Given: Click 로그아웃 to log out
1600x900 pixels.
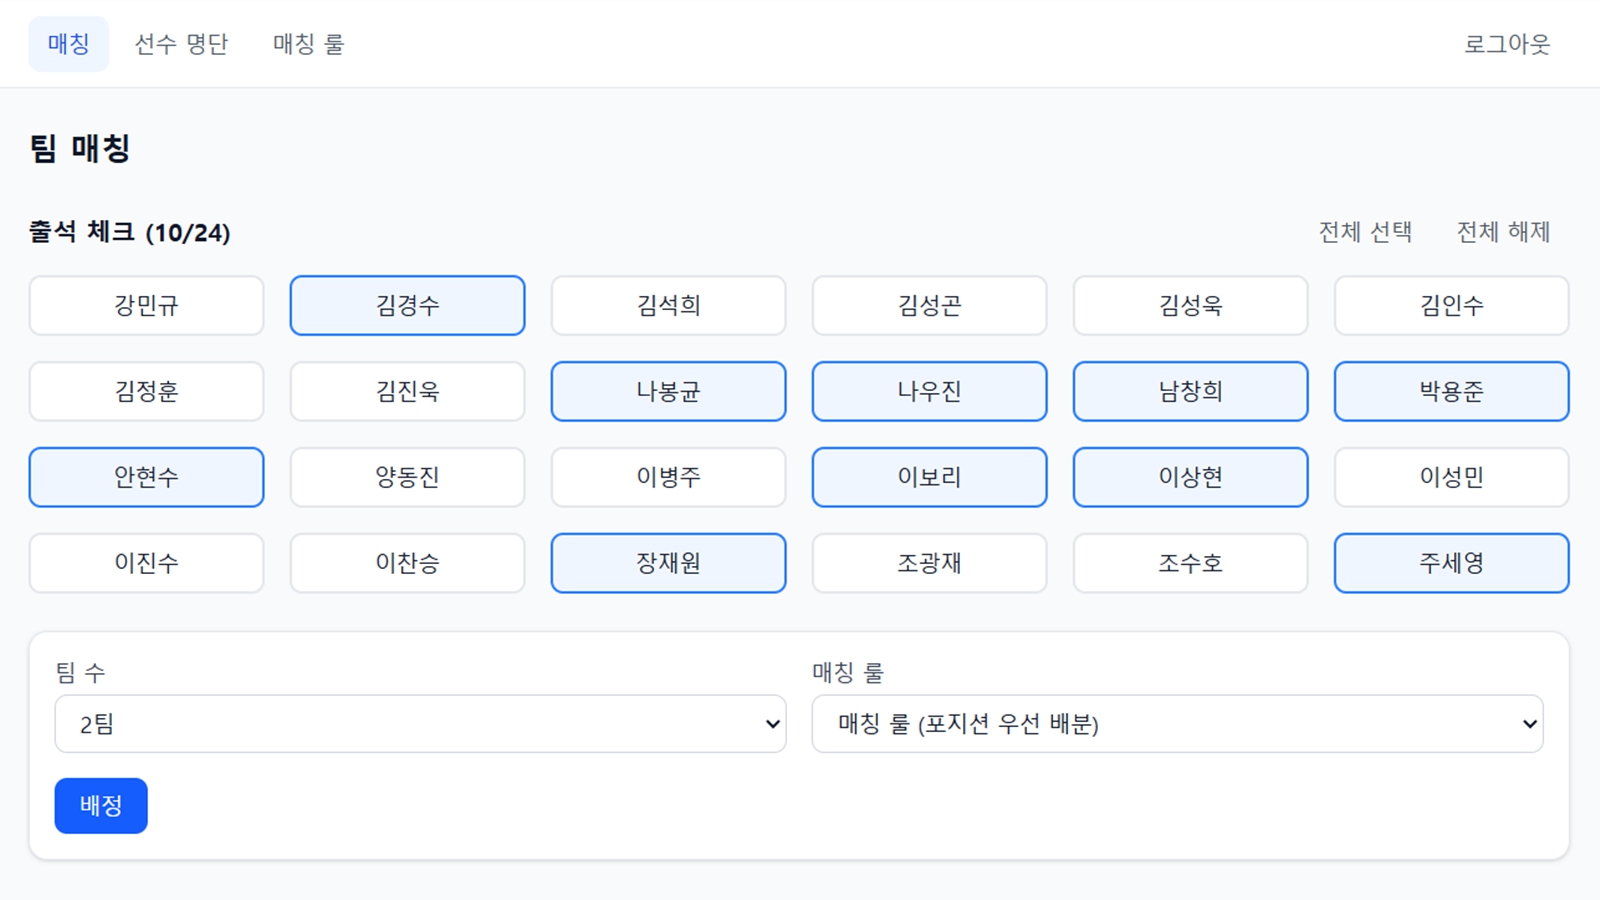Looking at the screenshot, I should click(x=1504, y=43).
